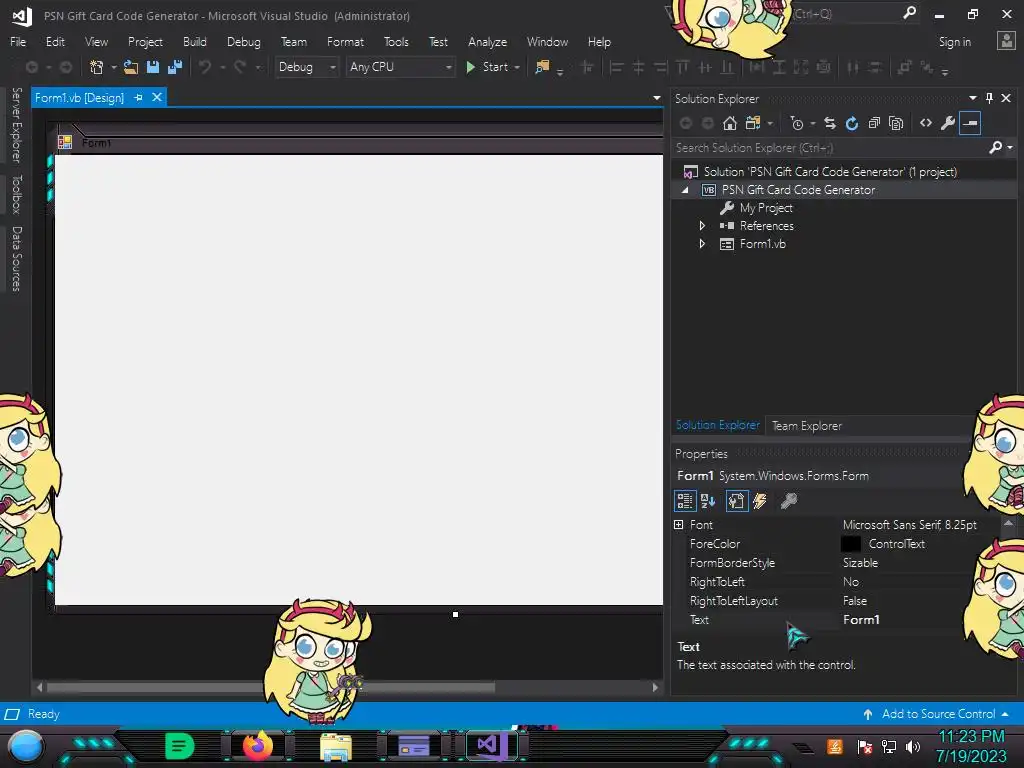The width and height of the screenshot is (1024, 768).
Task: Click the Start debugging button
Action: pos(487,67)
